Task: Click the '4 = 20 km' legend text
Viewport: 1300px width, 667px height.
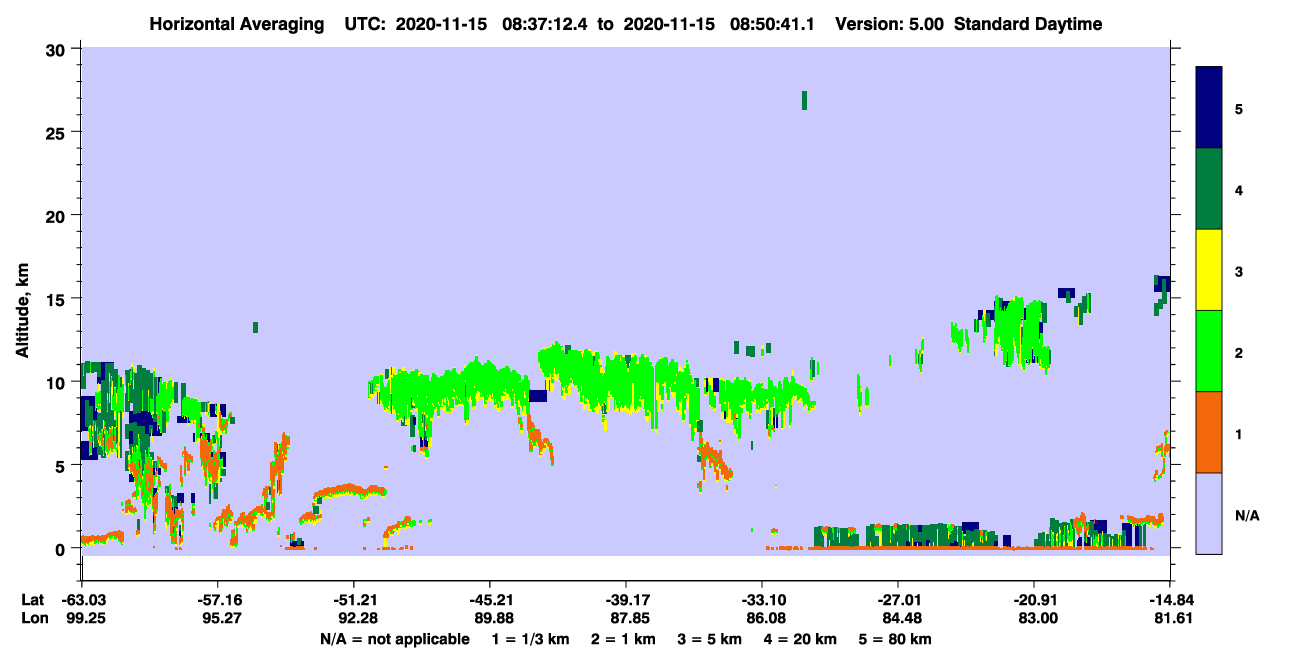Action: point(799,639)
